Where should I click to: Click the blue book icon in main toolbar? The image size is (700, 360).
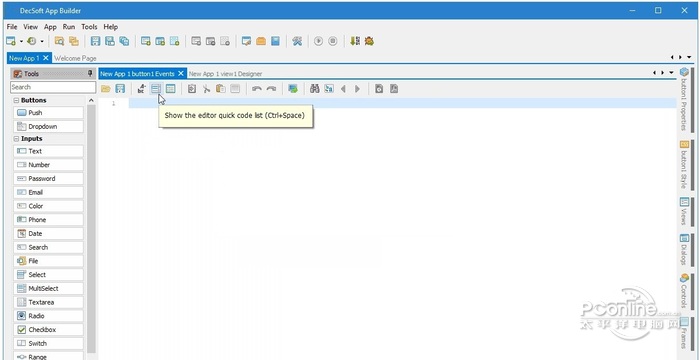tap(275, 41)
